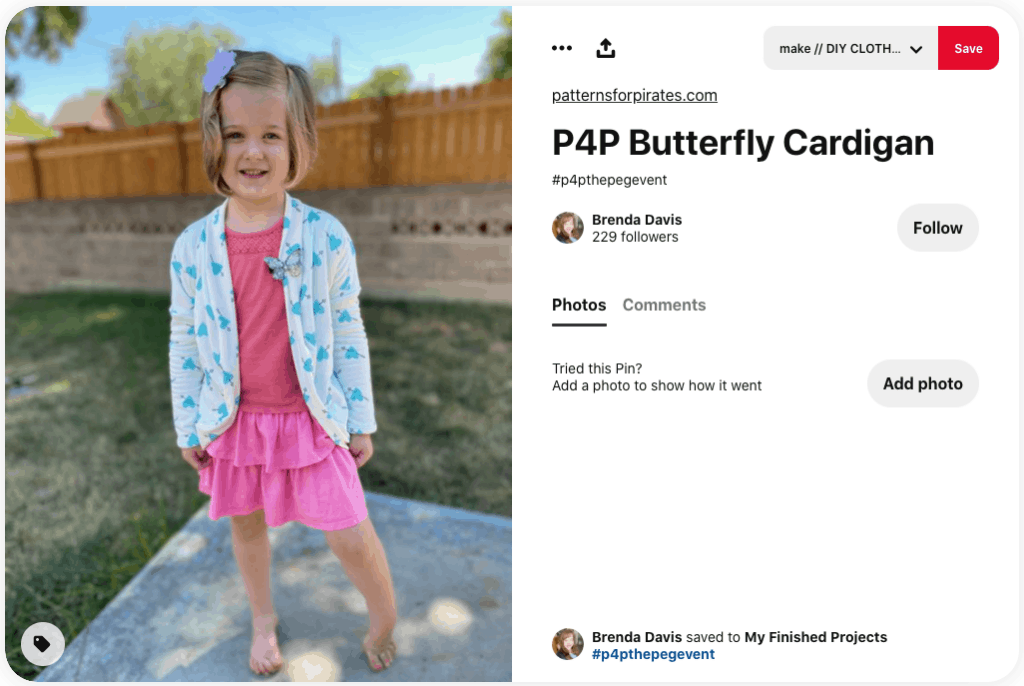
Task: Click the shopping tag icon on photo
Action: point(42,644)
